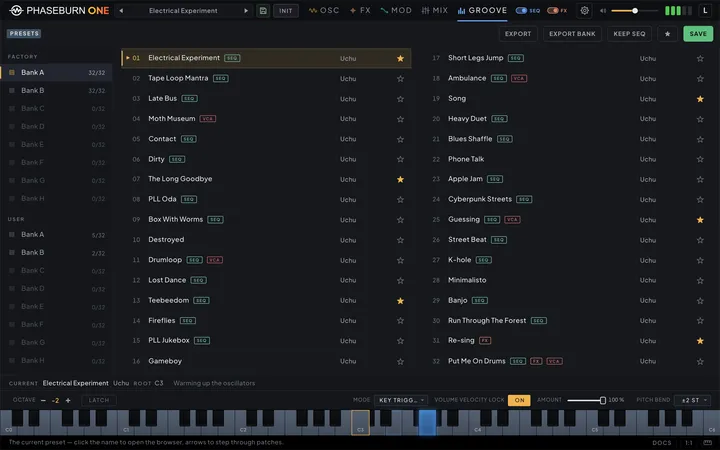Click the KEEP SEQ button
The height and width of the screenshot is (450, 720).
(x=629, y=34)
